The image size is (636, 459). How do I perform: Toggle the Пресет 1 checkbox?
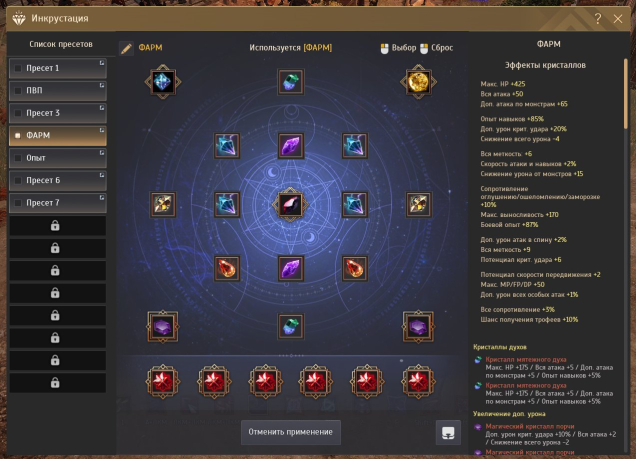pyautogui.click(x=18, y=68)
